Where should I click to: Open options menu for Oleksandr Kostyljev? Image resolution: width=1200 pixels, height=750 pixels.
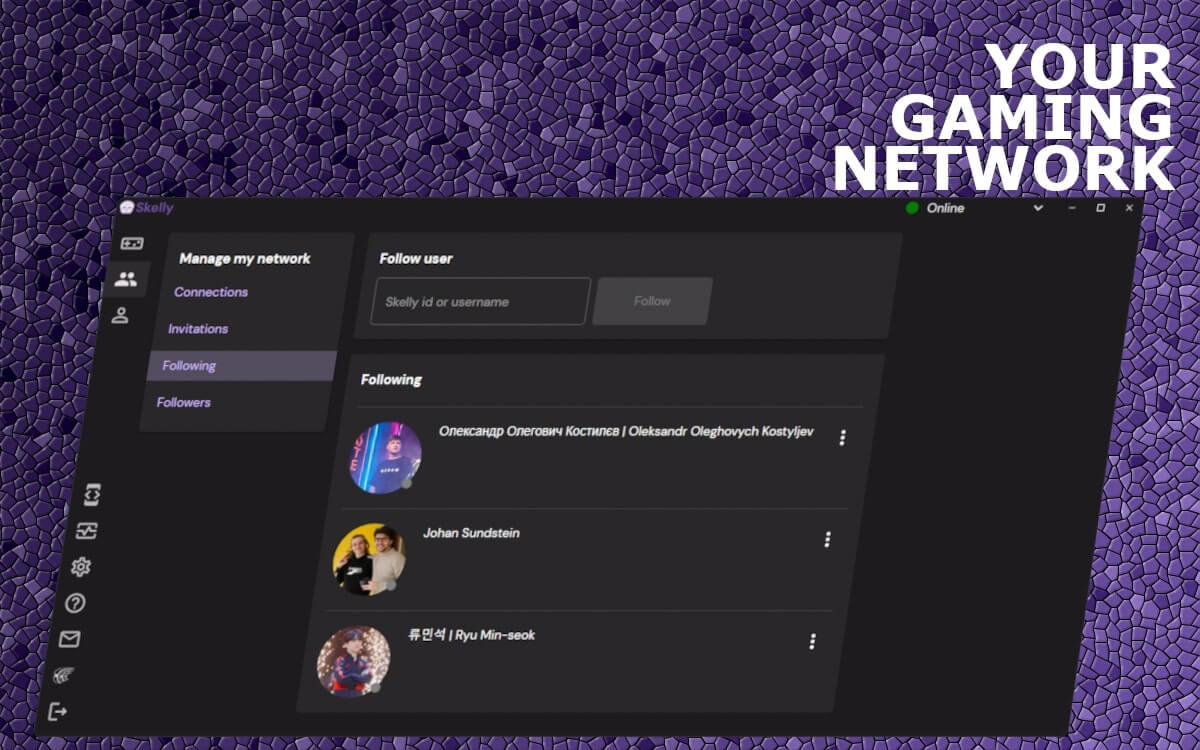click(x=842, y=437)
